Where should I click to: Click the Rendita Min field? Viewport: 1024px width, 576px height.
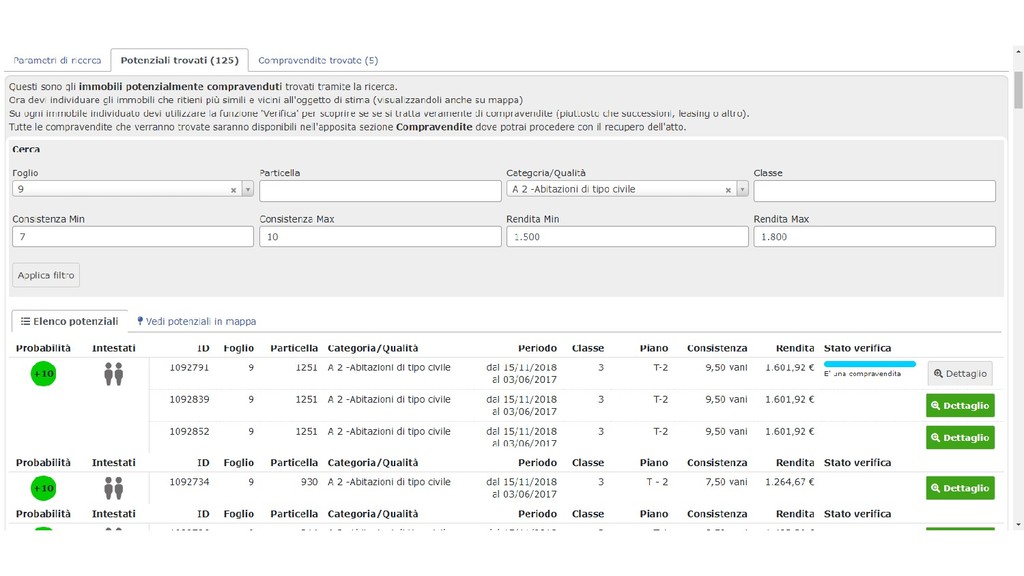(x=627, y=236)
